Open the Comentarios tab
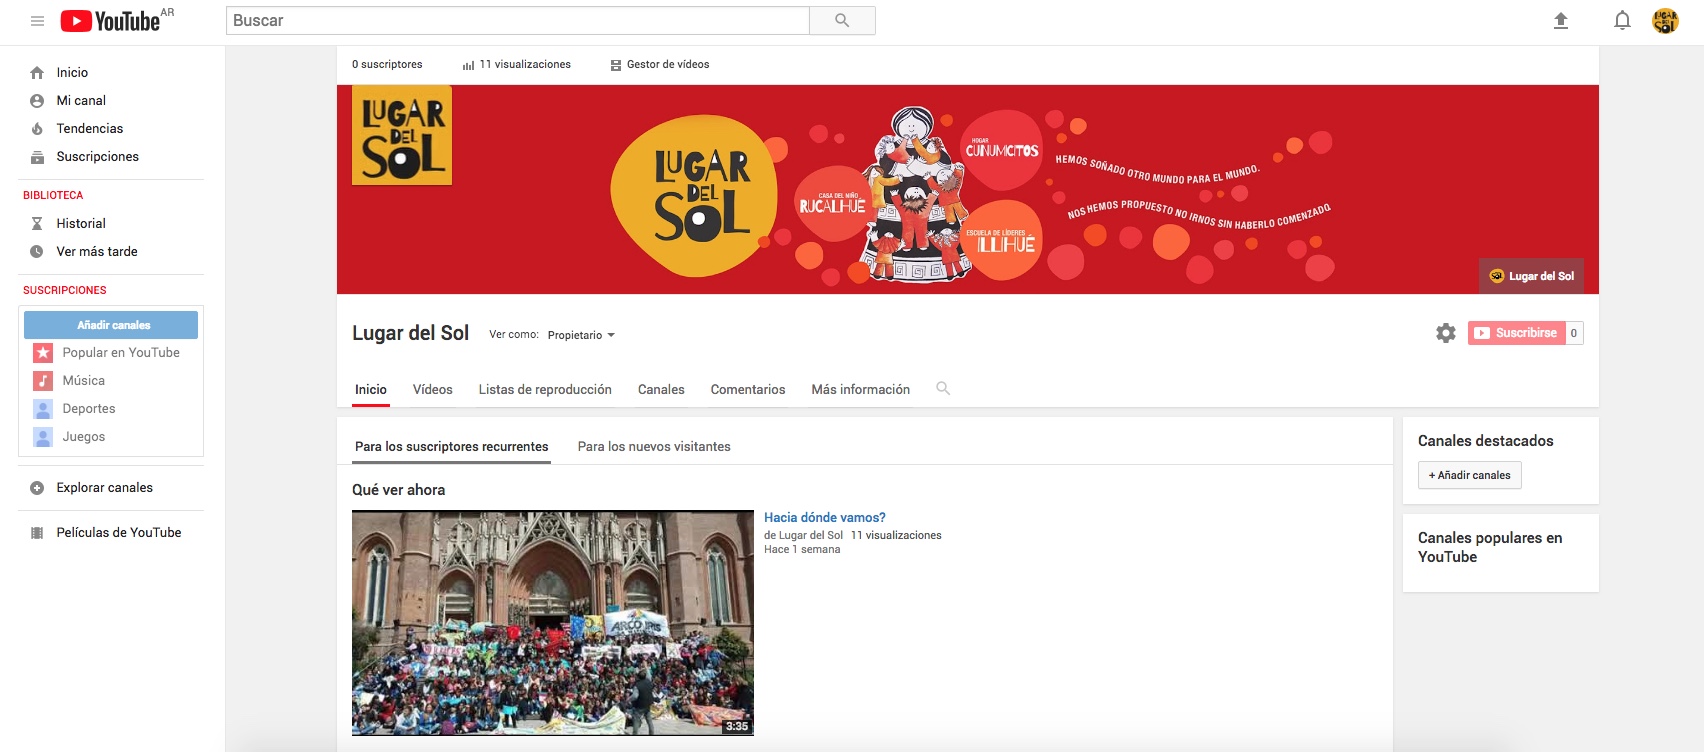1704x752 pixels. (x=748, y=390)
